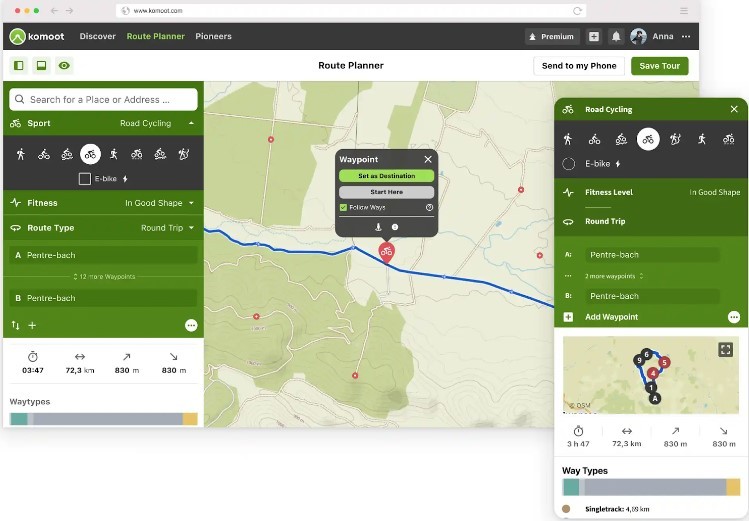
Task: Close the Road Cycling mobile panel
Action: tap(734, 109)
